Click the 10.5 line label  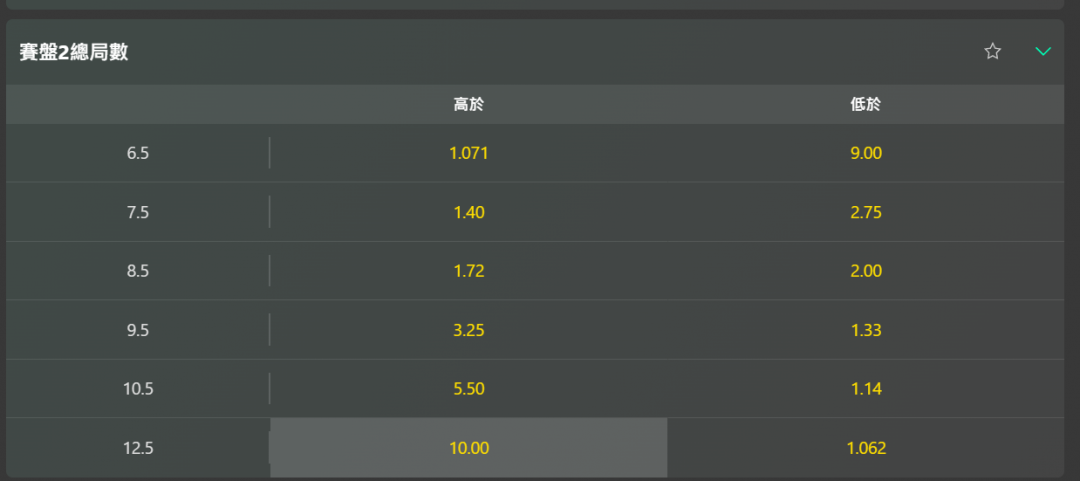coord(138,389)
